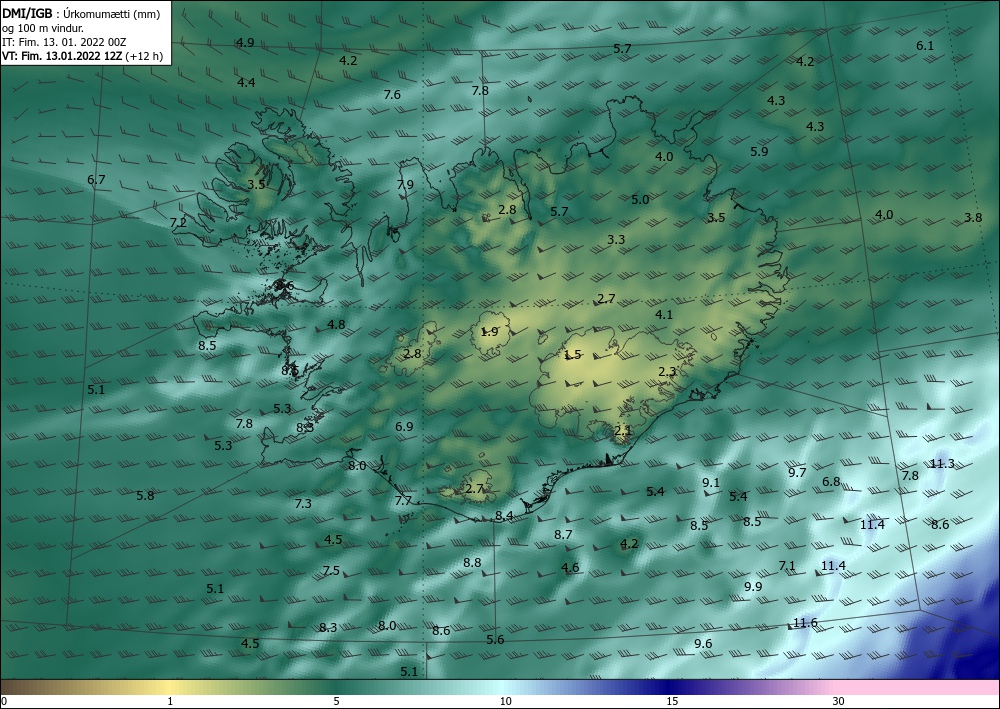Click the 11.6 value on the map

pos(805,623)
